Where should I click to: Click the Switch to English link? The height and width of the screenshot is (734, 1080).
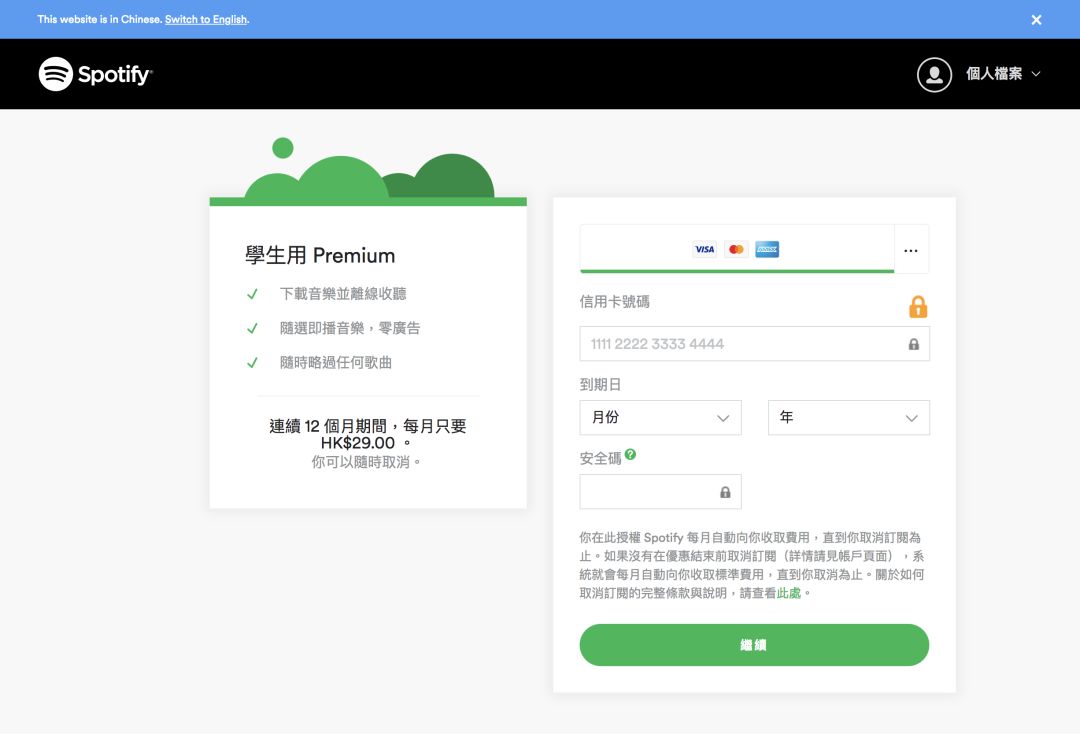point(206,19)
